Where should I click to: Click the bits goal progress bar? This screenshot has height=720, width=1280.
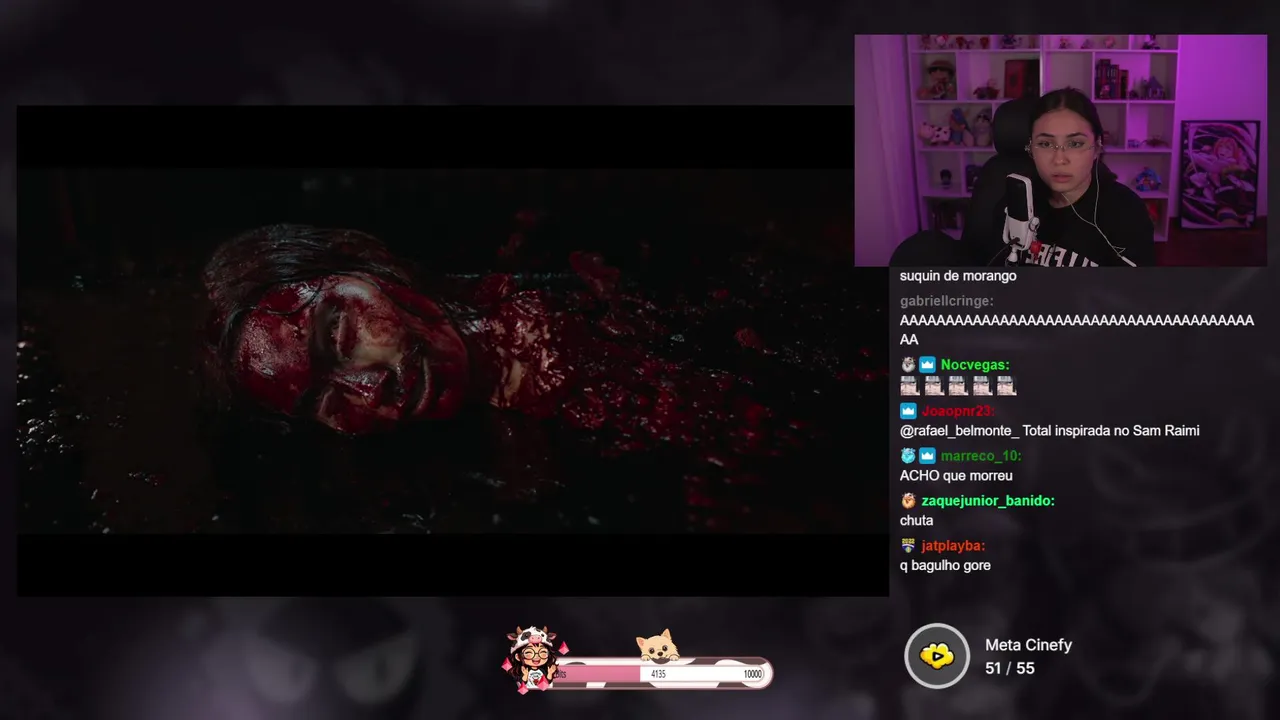660,674
